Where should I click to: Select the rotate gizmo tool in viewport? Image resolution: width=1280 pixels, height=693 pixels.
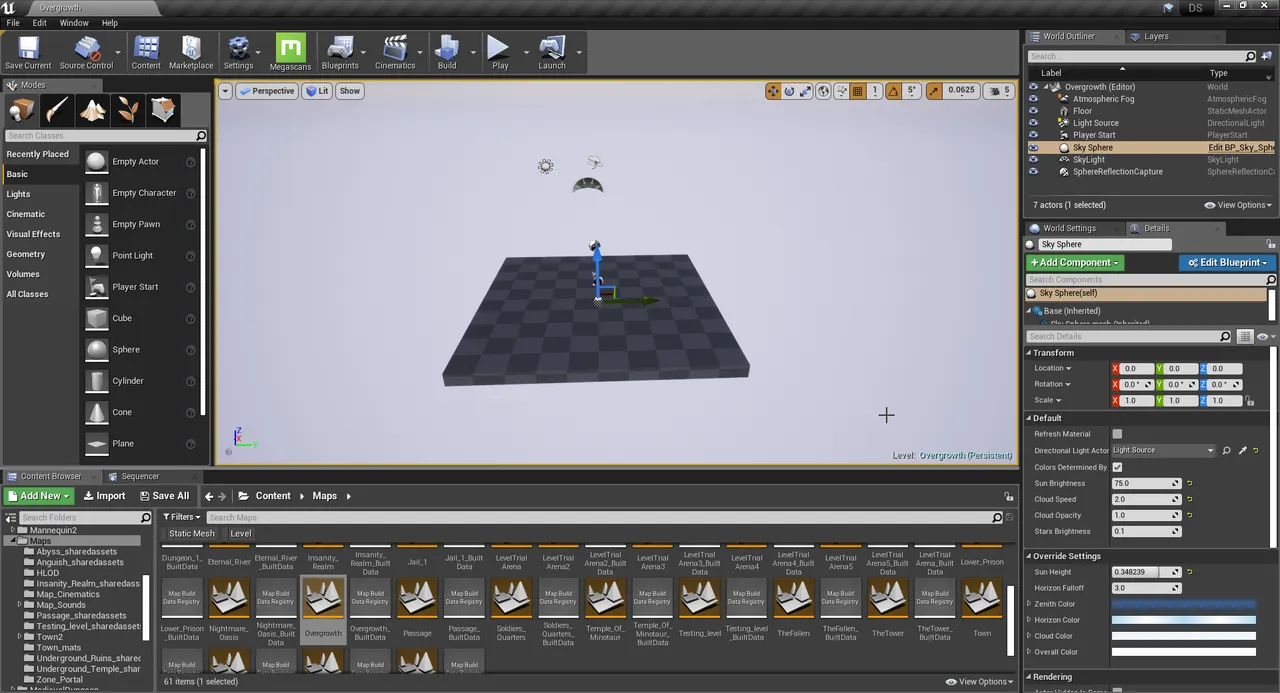click(x=790, y=91)
